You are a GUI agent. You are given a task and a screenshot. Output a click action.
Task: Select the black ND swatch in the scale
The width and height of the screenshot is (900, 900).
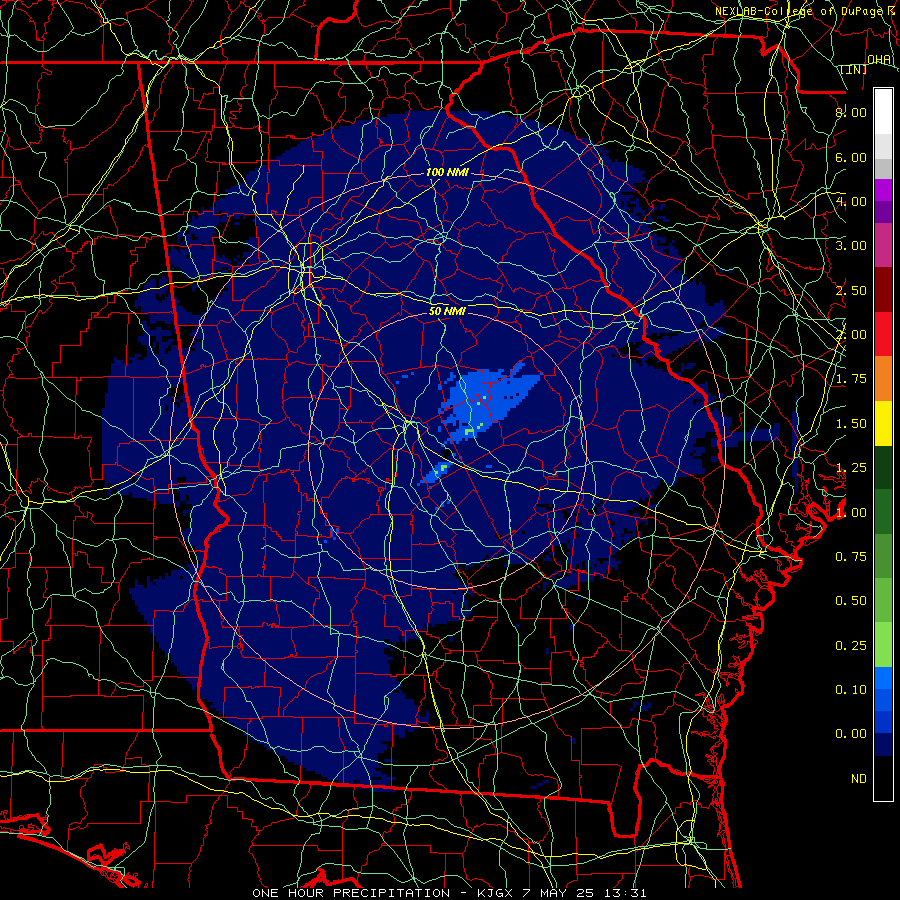[x=883, y=778]
